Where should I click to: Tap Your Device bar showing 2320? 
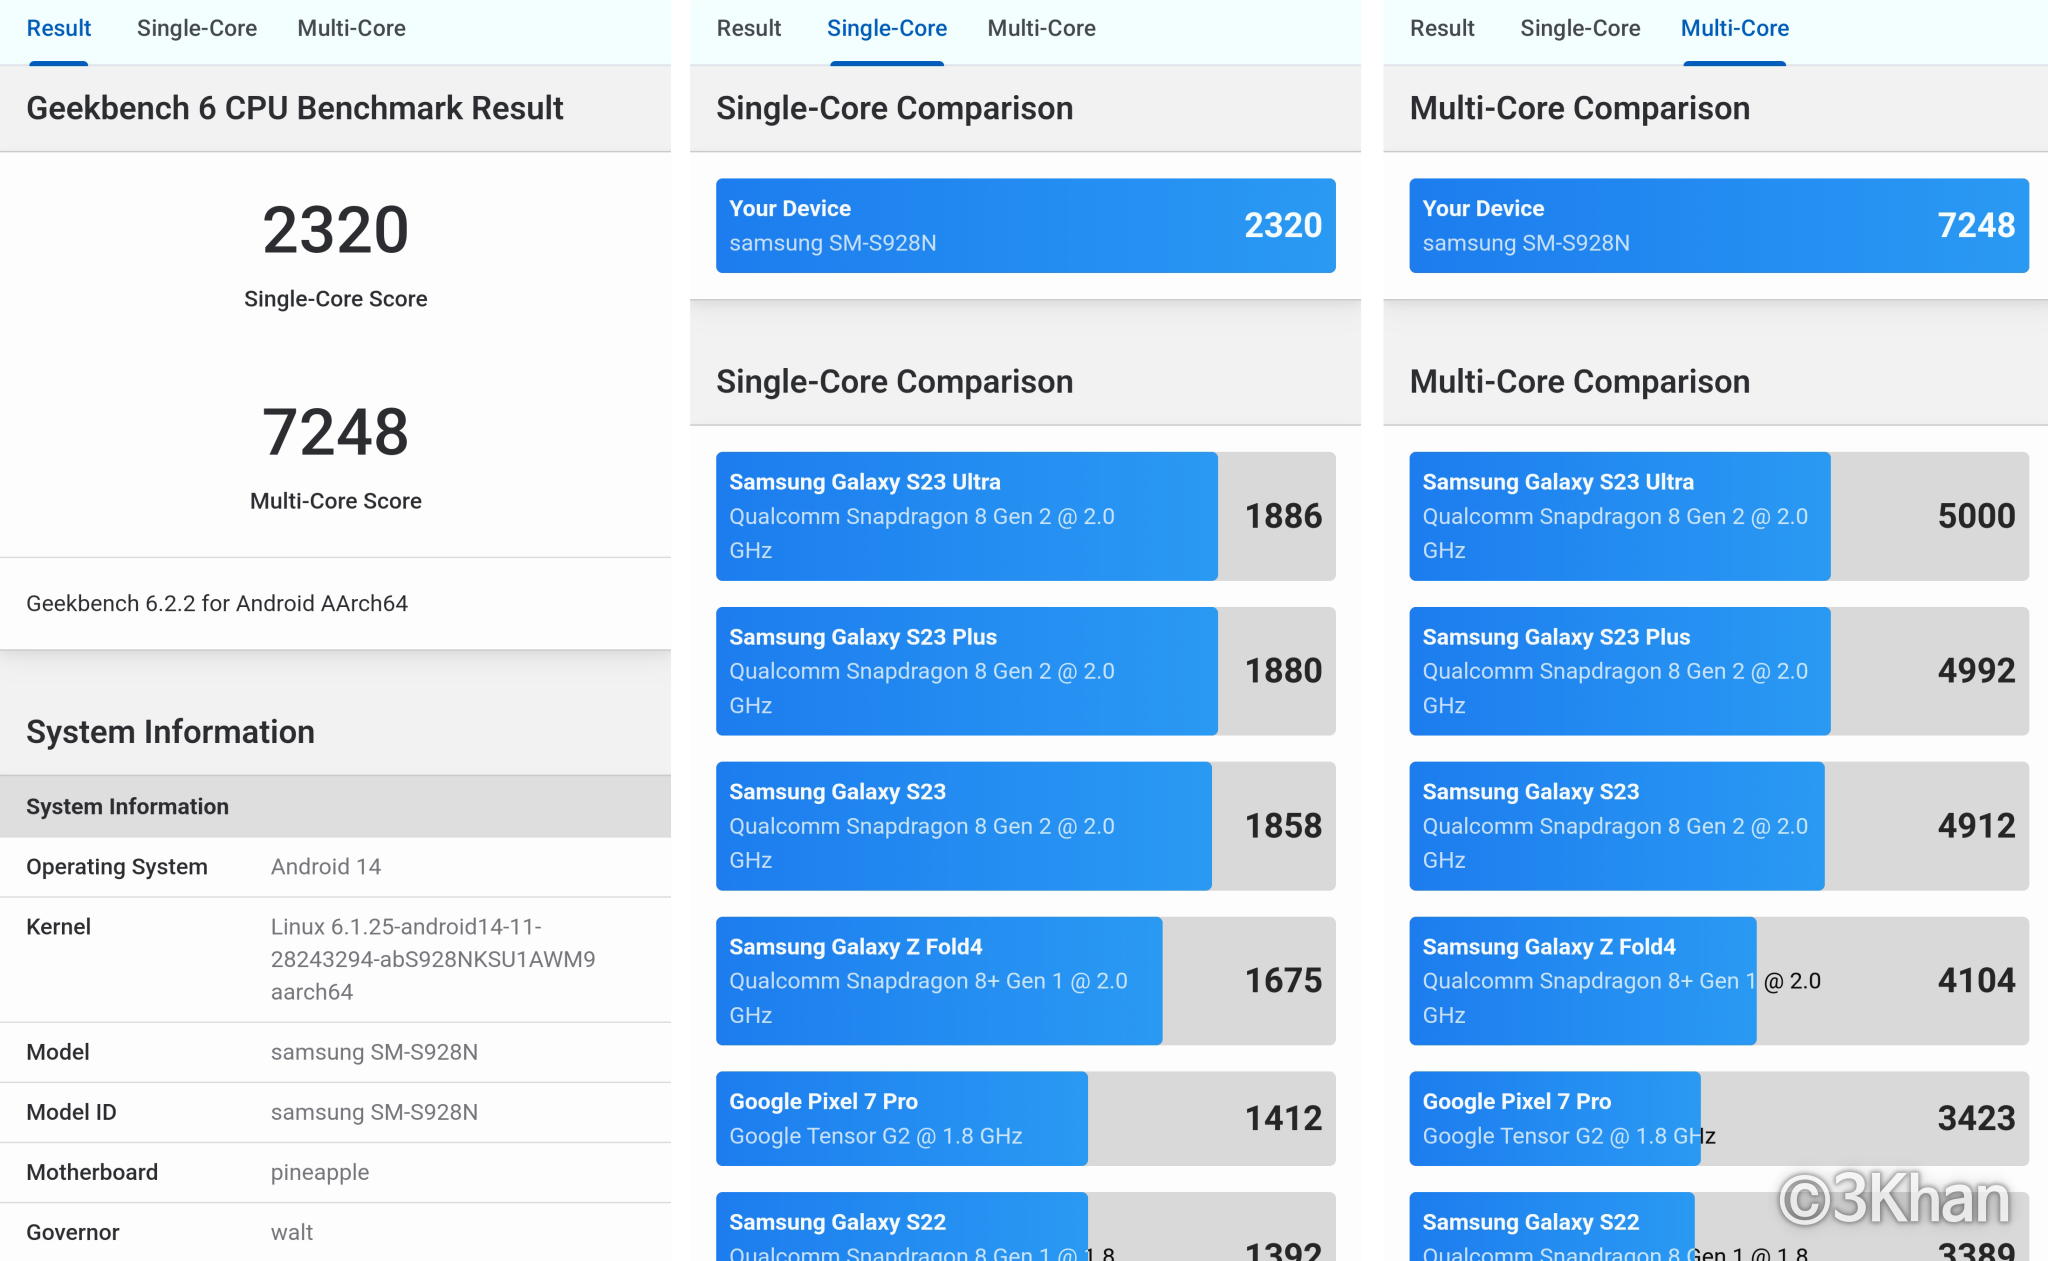1025,226
